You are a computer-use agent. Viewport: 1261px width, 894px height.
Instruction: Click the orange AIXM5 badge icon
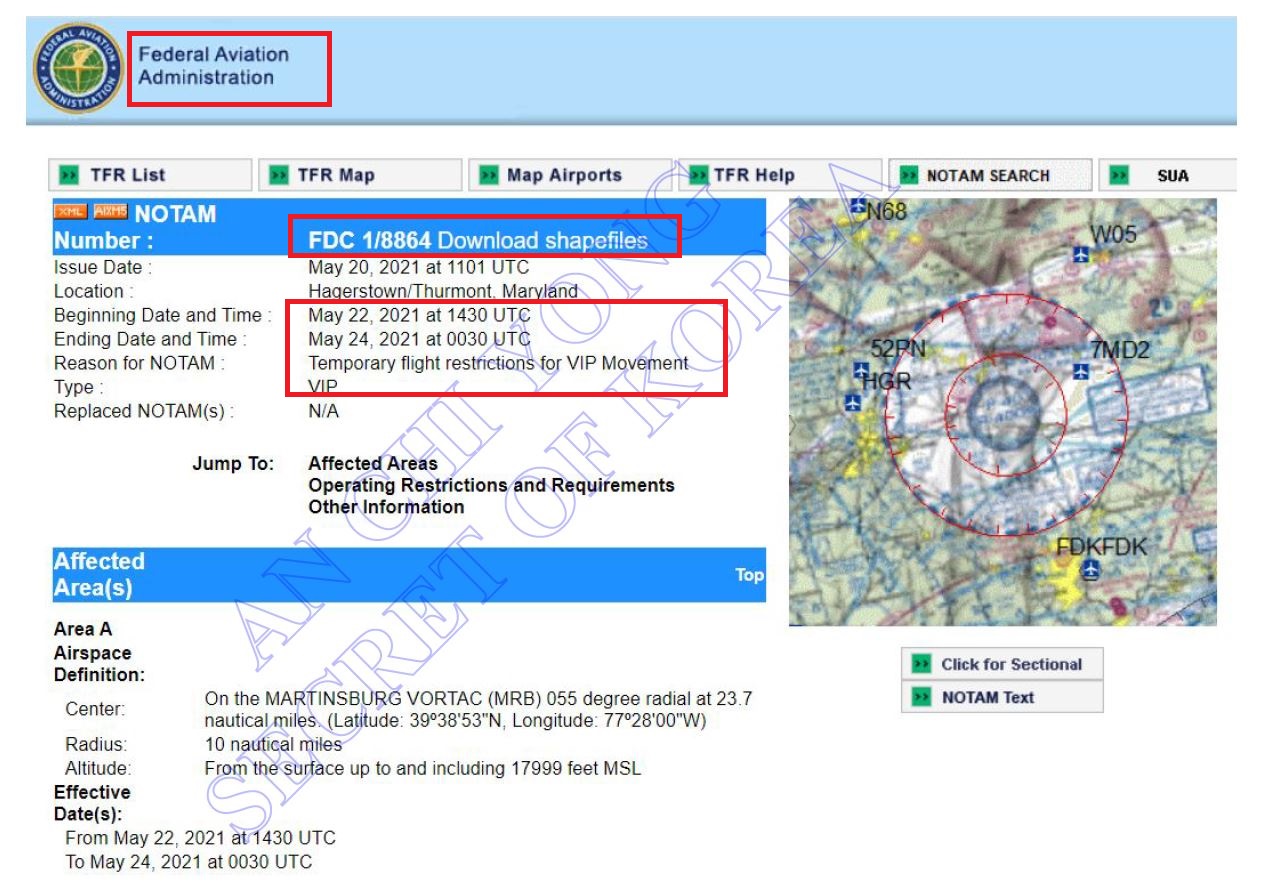(110, 212)
